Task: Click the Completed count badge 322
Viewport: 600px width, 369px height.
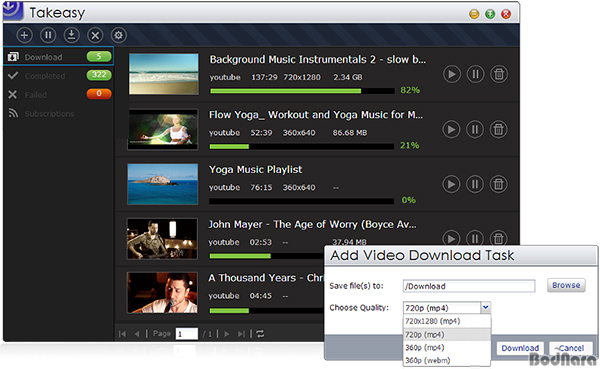Action: pos(99,75)
